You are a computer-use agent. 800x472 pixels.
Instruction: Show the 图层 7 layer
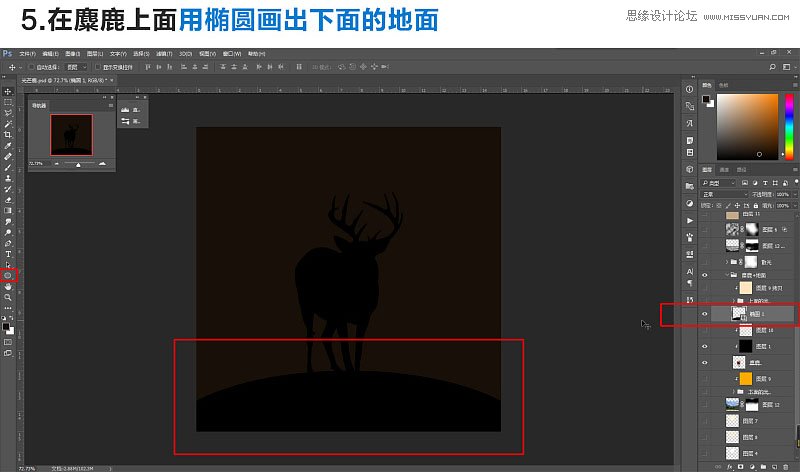click(705, 421)
